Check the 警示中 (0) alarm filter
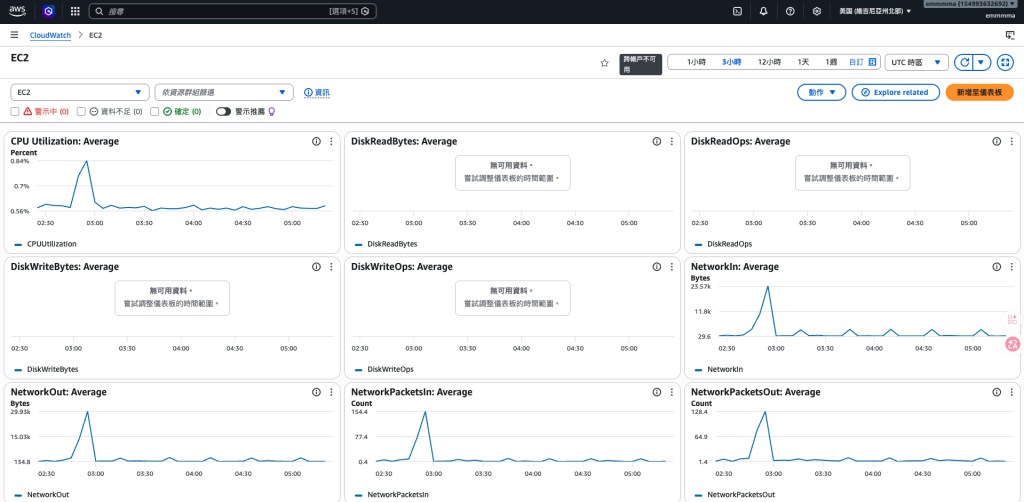This screenshot has height=502, width=1024. [15, 112]
